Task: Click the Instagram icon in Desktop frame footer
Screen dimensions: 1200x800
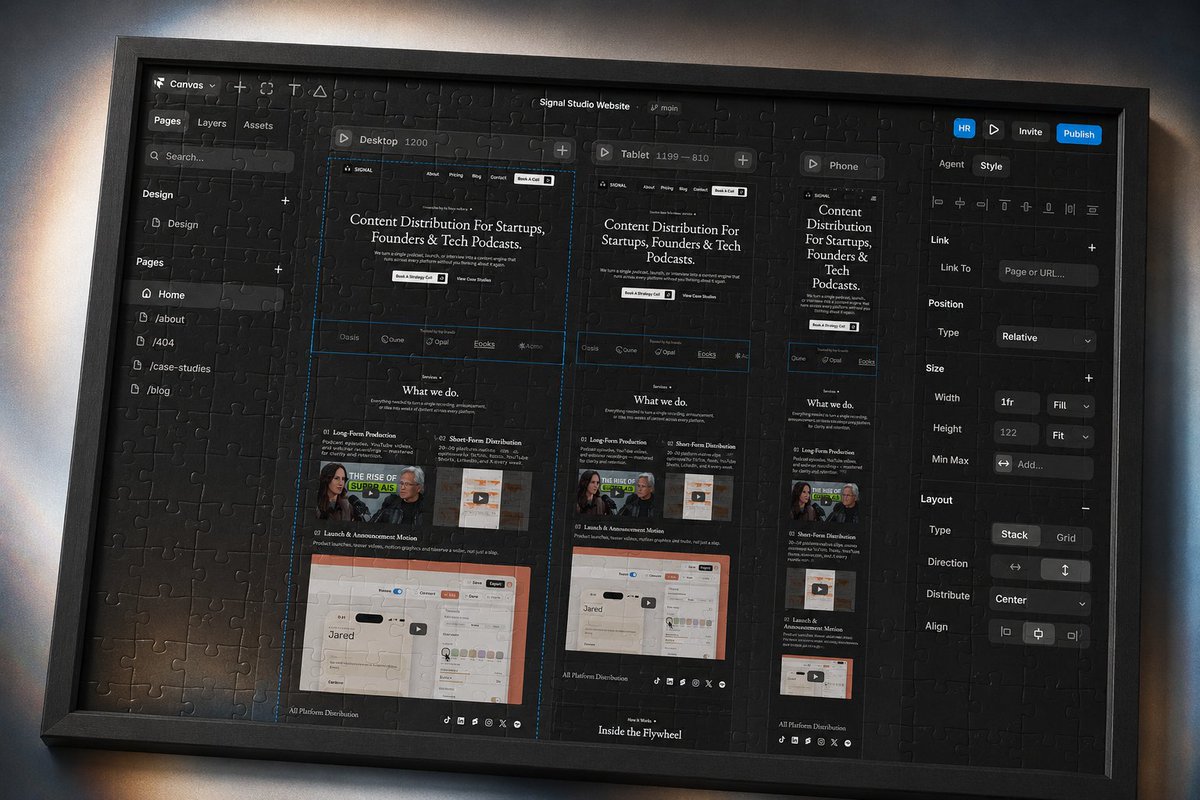Action: click(x=489, y=722)
